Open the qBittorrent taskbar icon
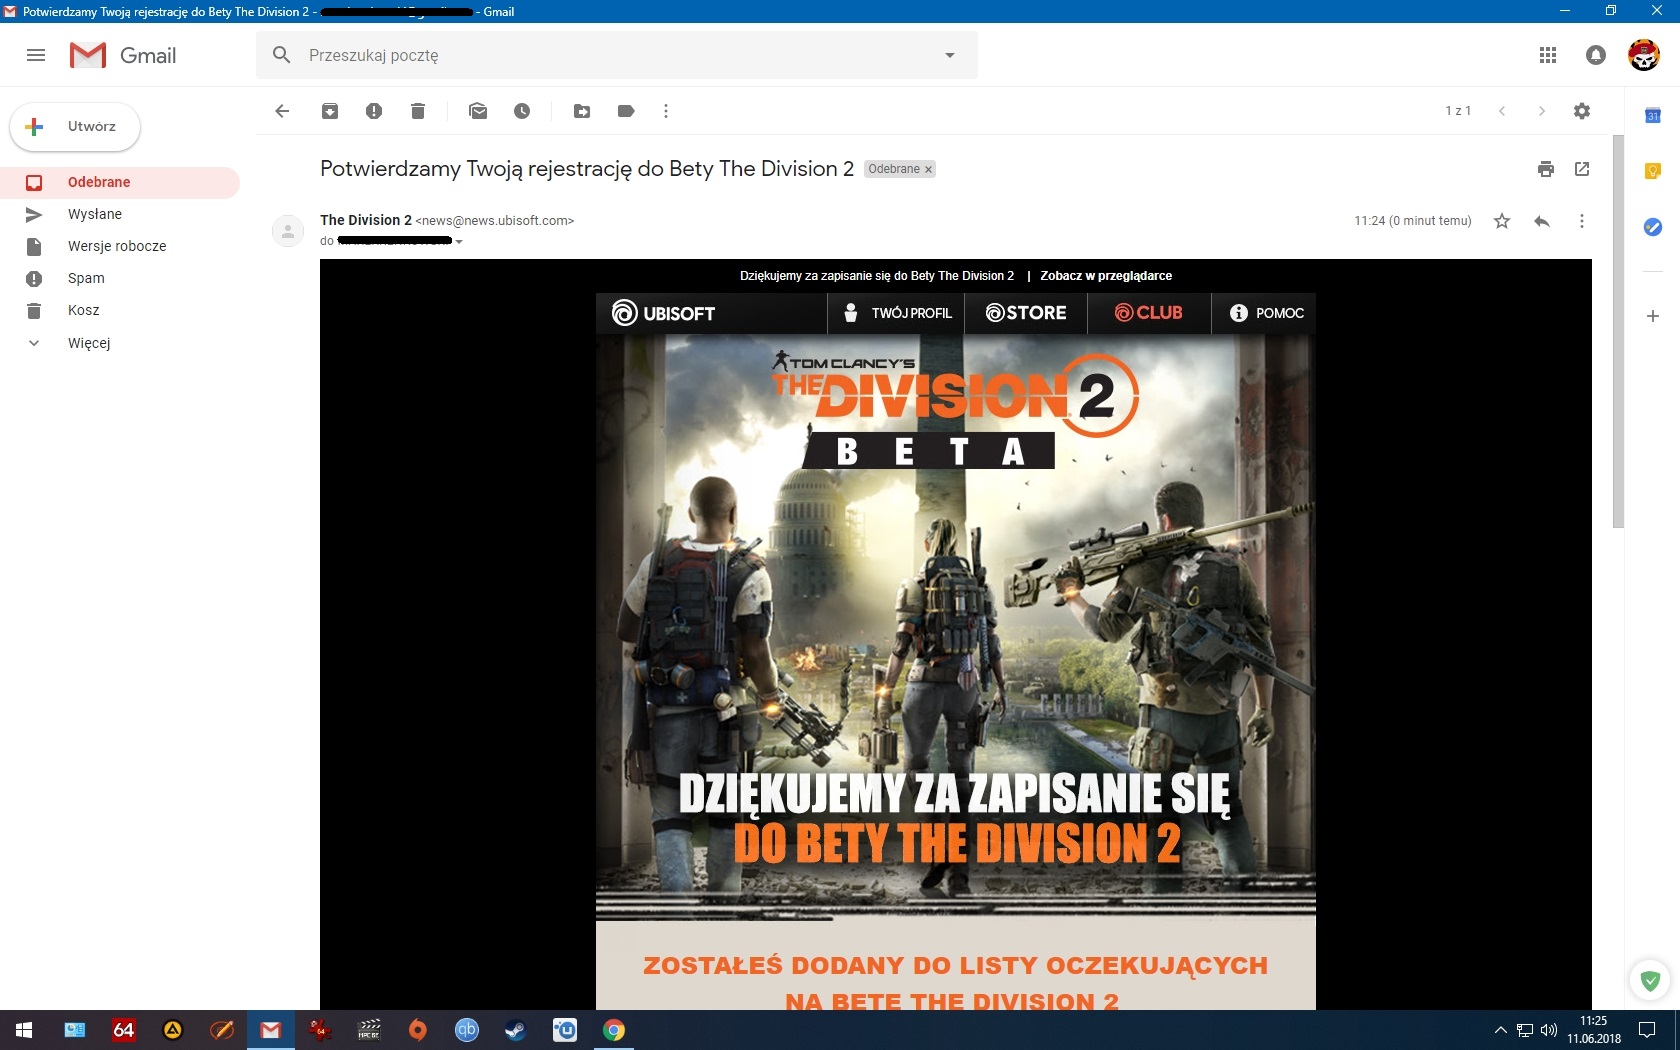The height and width of the screenshot is (1050, 1680). 467,1030
